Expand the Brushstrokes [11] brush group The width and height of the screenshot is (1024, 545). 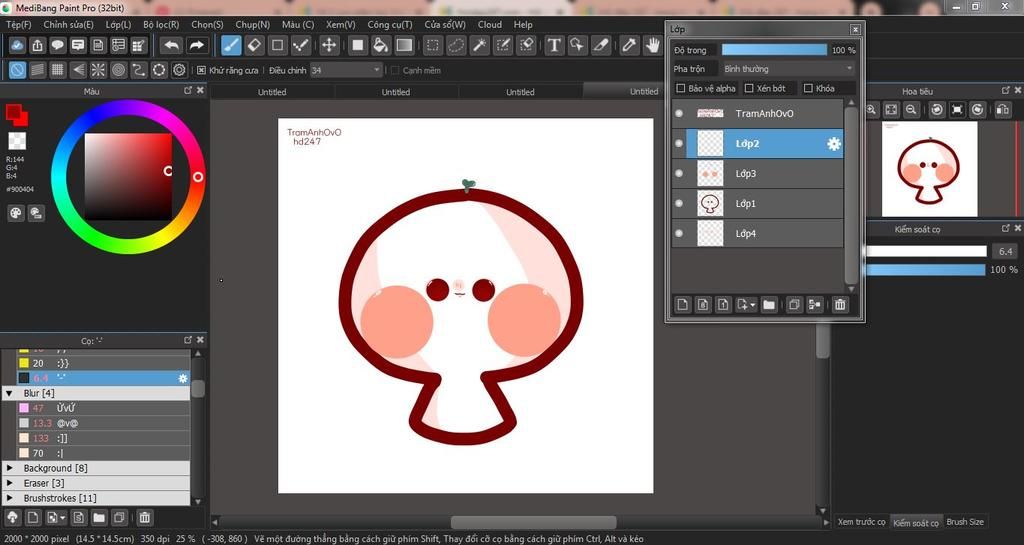(9, 499)
